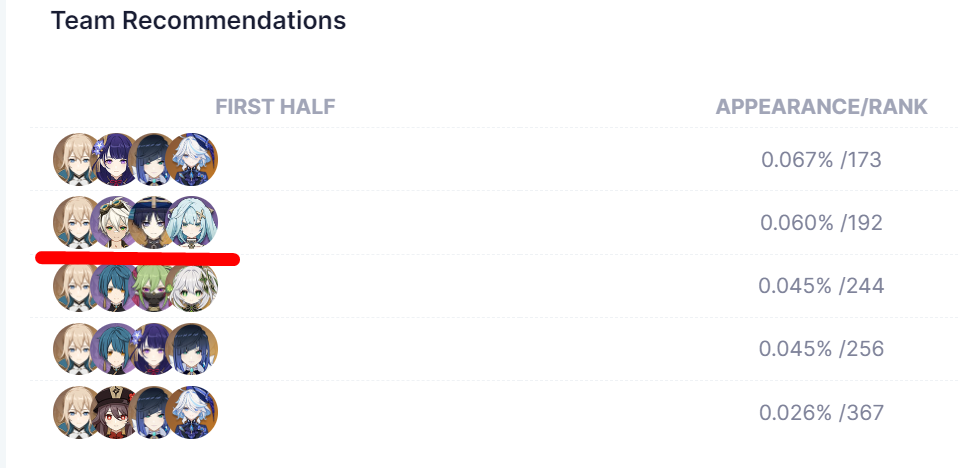Click the Team Recommendations heading

pos(198,20)
